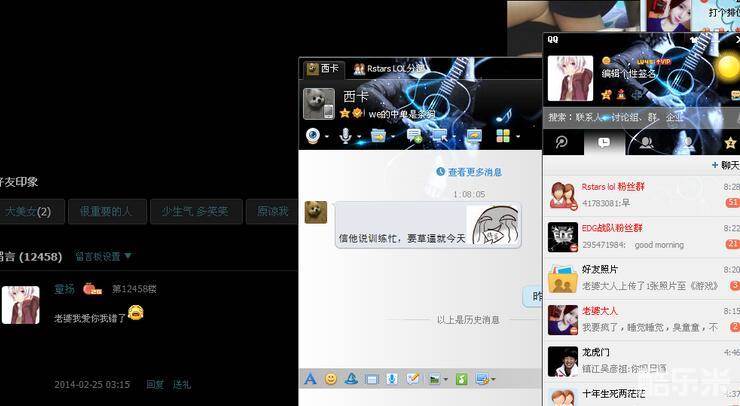The width and height of the screenshot is (740, 406).
Task: Switch to the recent conversations tab
Action: (x=604, y=143)
